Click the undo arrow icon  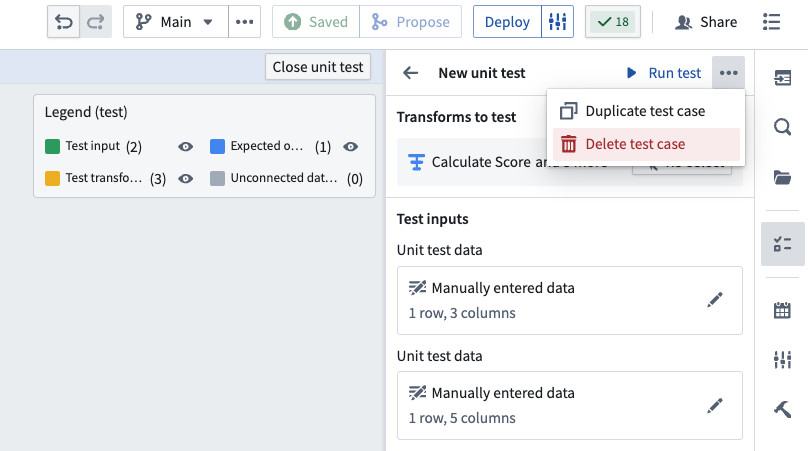(x=63, y=22)
